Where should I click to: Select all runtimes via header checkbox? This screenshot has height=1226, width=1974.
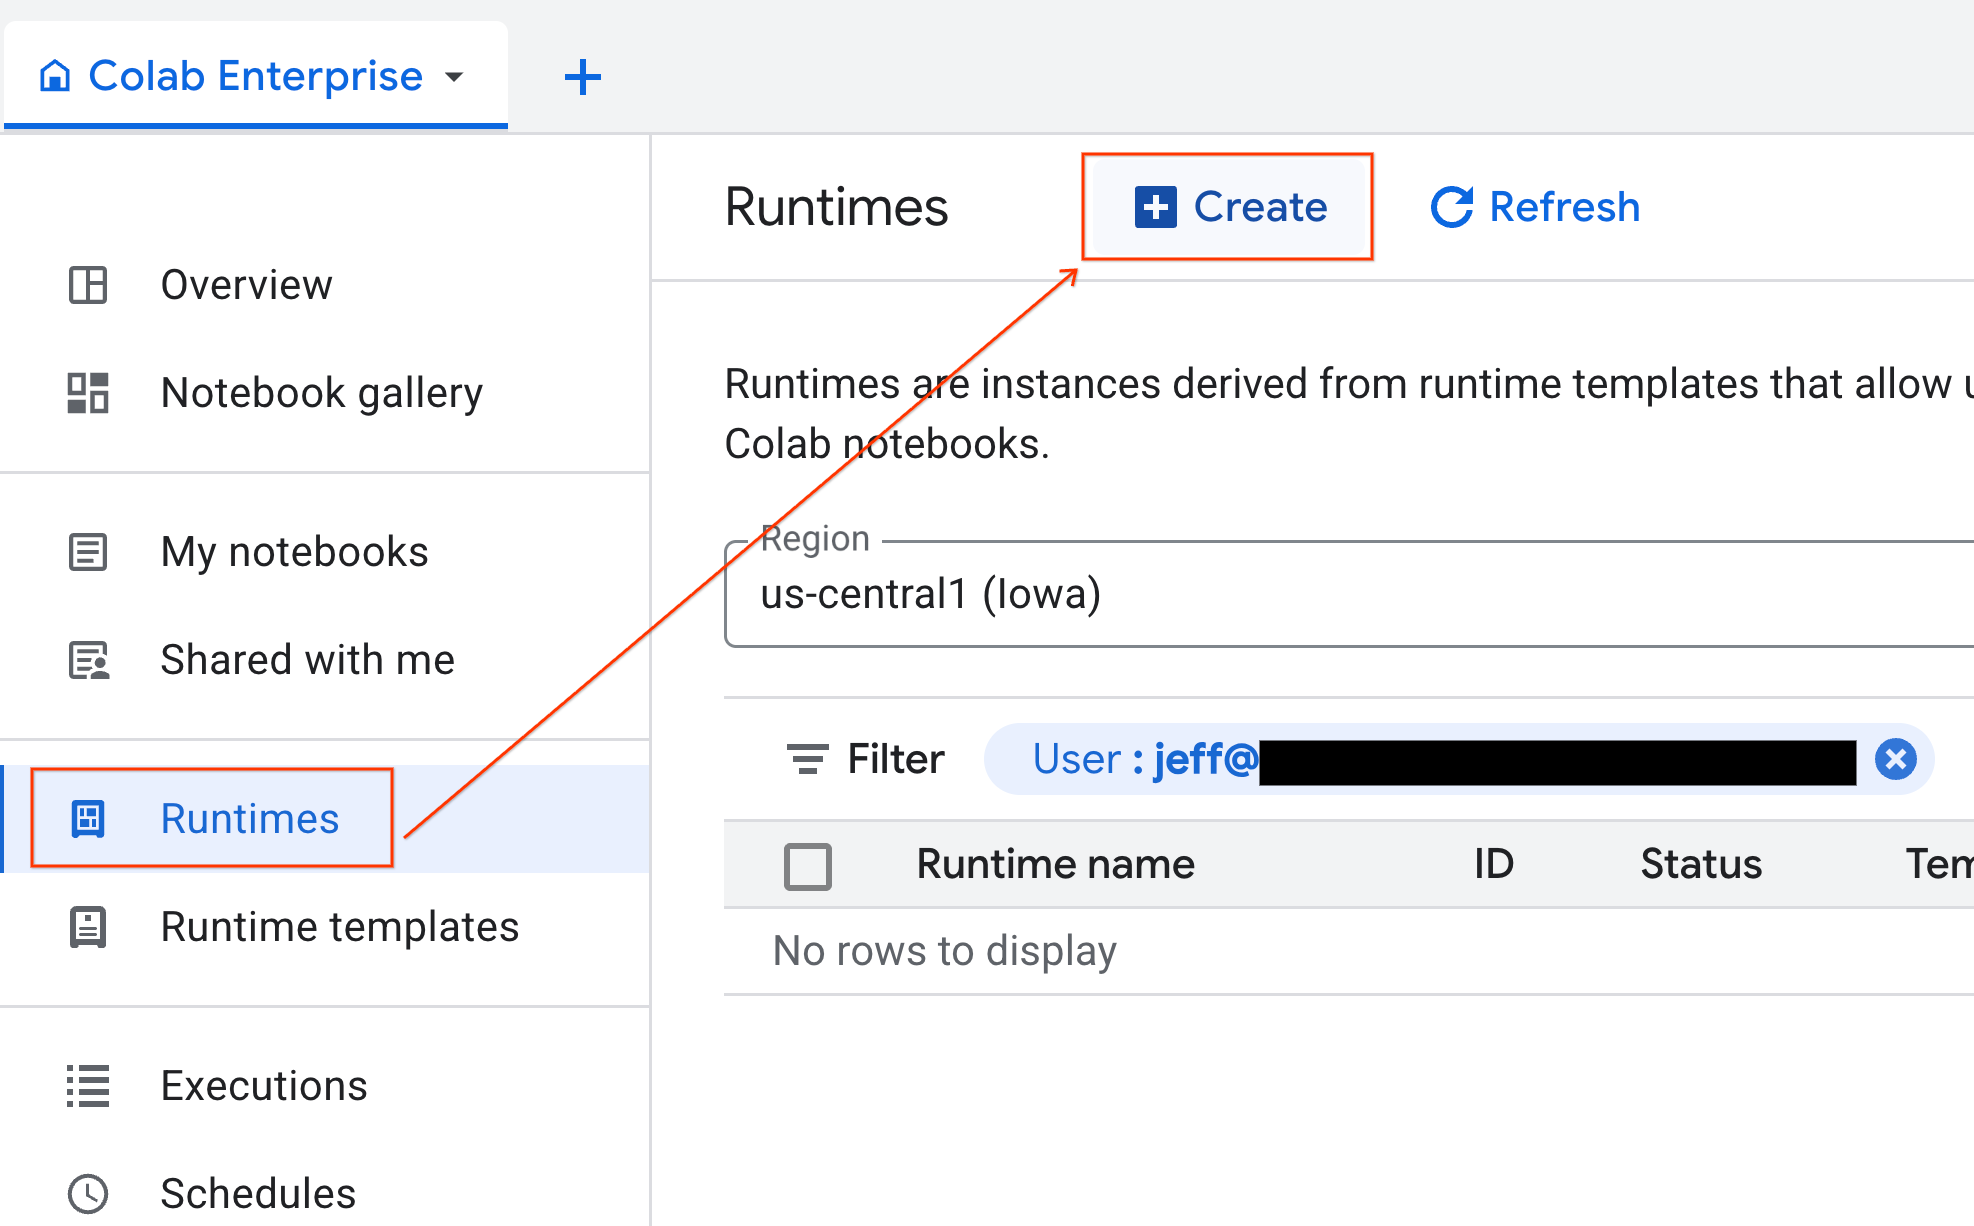click(x=807, y=866)
